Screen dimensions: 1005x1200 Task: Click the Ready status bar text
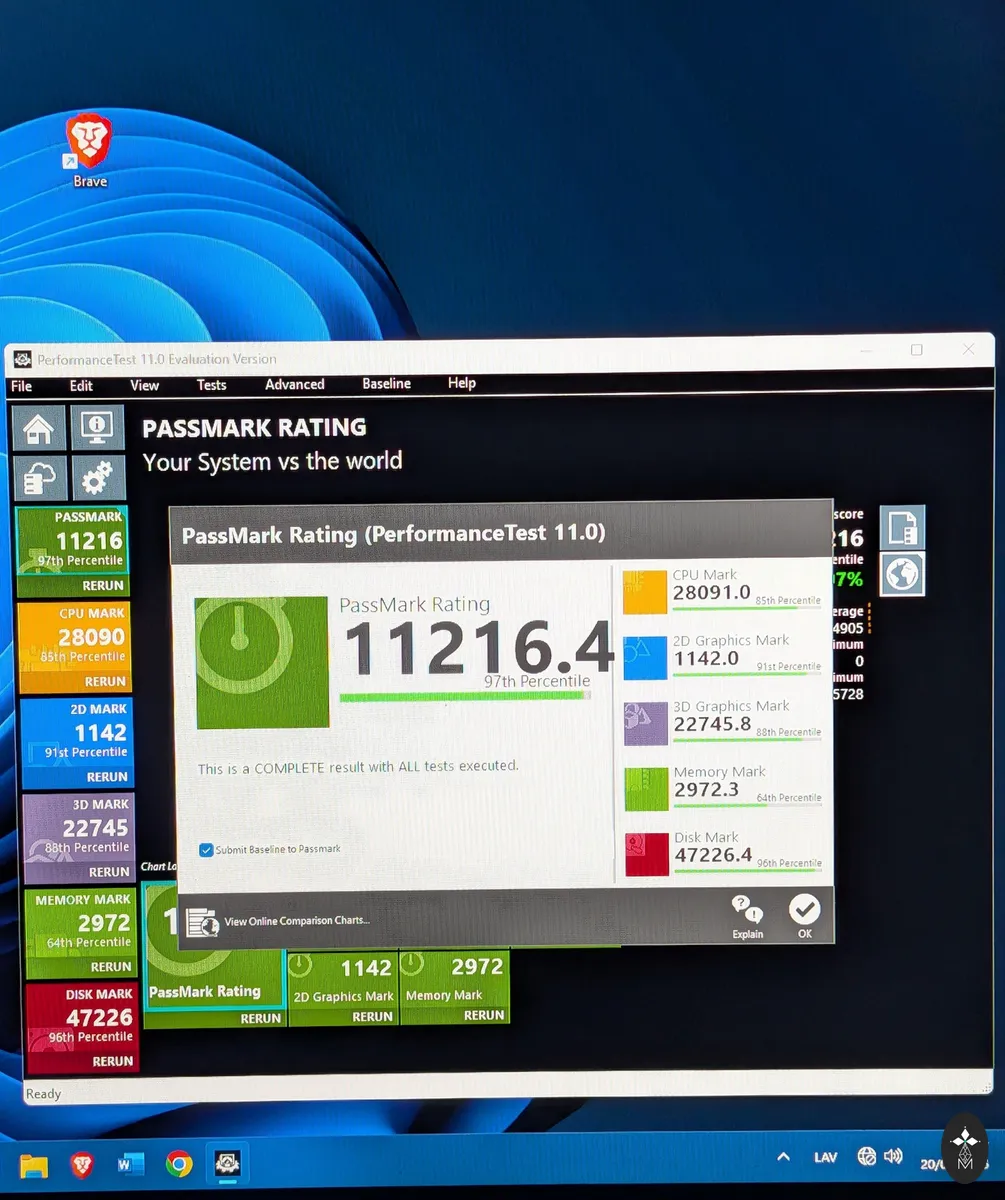coord(43,1094)
